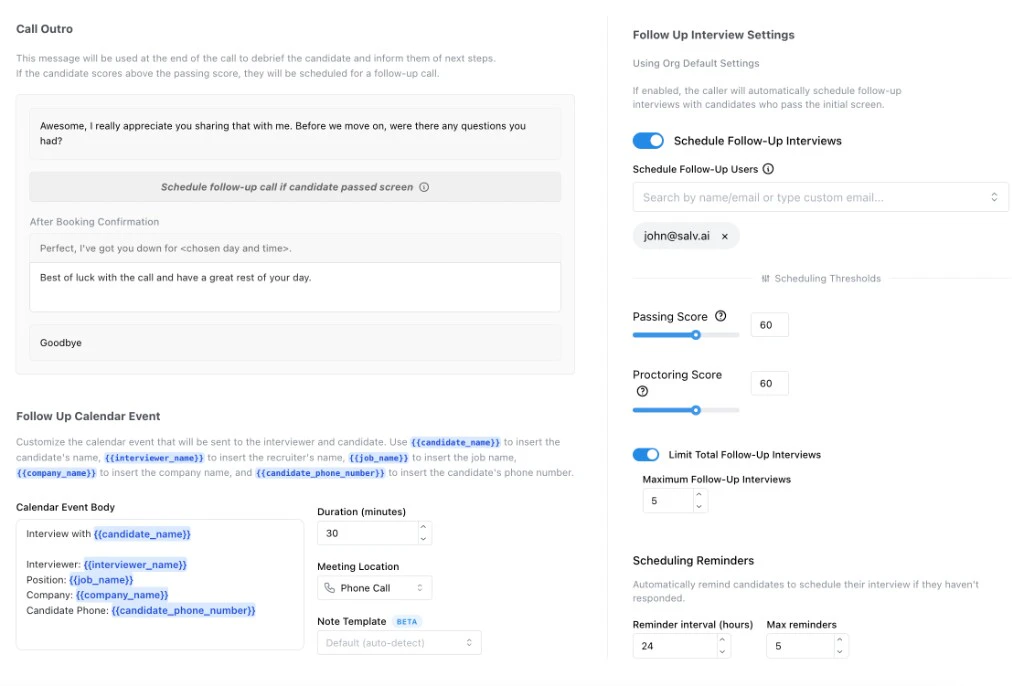1024x686 pixels.
Task: Open Note Template Default dropdown
Action: [x=399, y=643]
